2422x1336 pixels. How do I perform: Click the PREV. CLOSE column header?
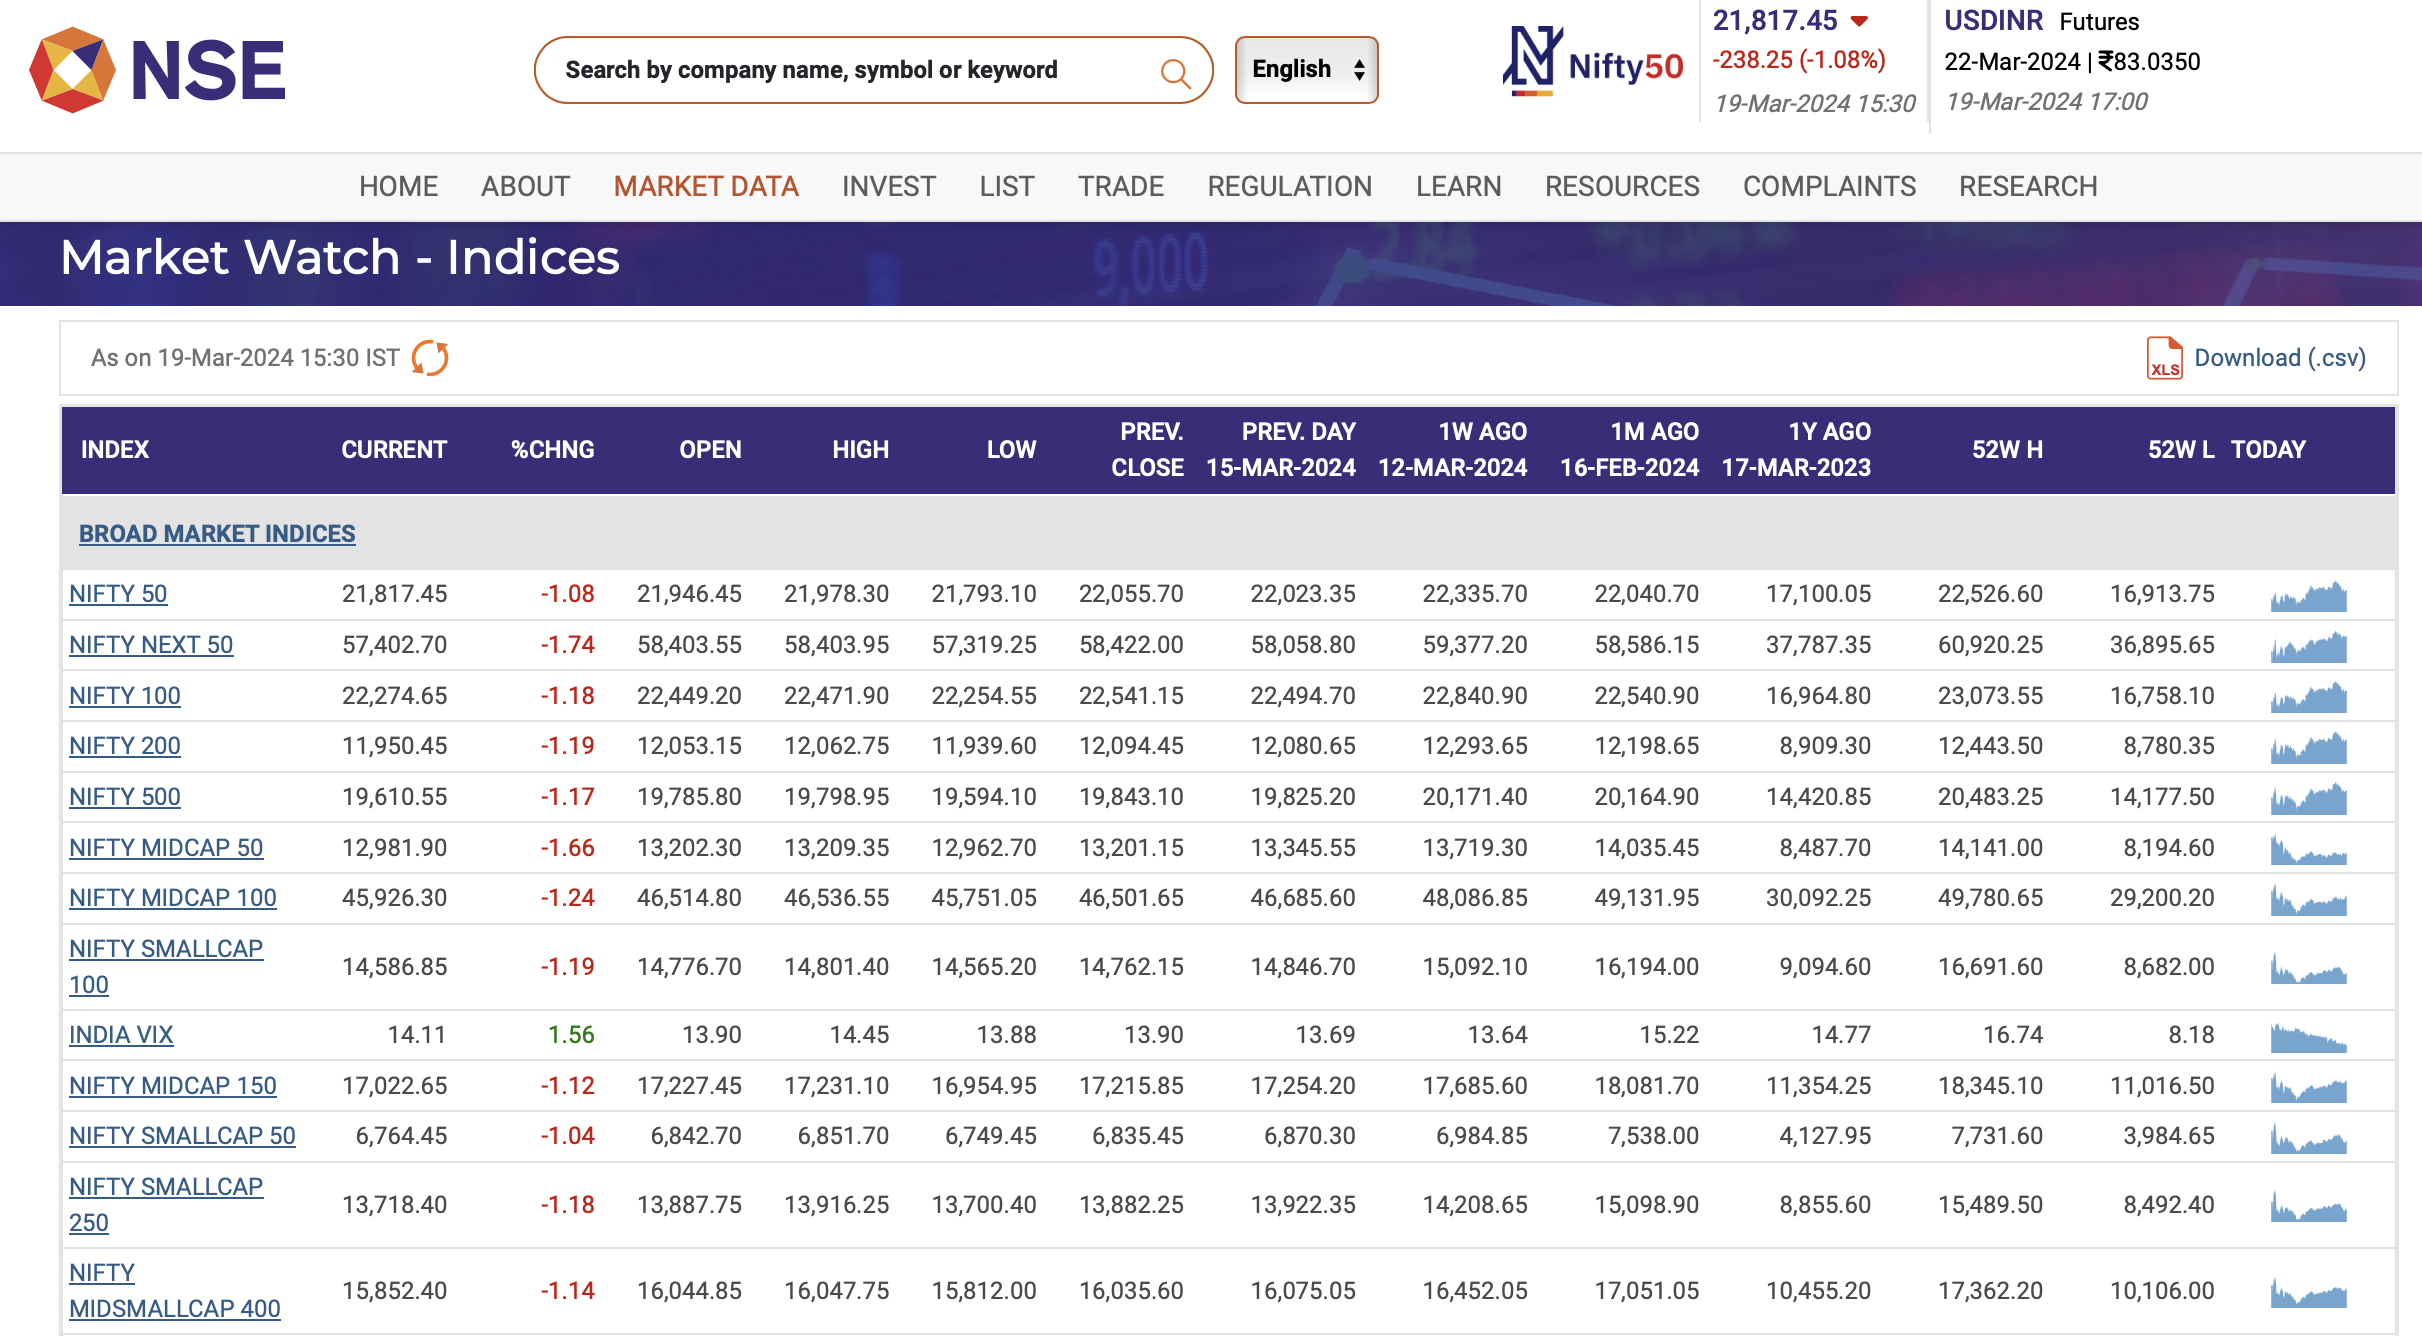point(1147,450)
